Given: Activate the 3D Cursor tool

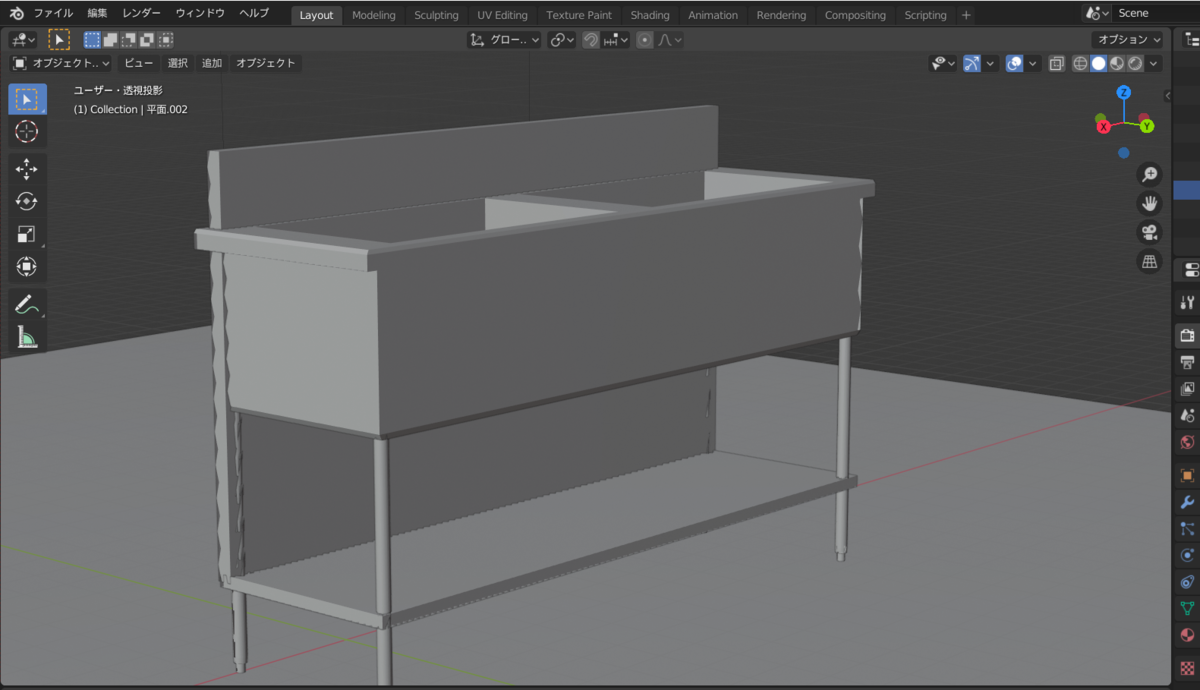Looking at the screenshot, I should click(27, 132).
